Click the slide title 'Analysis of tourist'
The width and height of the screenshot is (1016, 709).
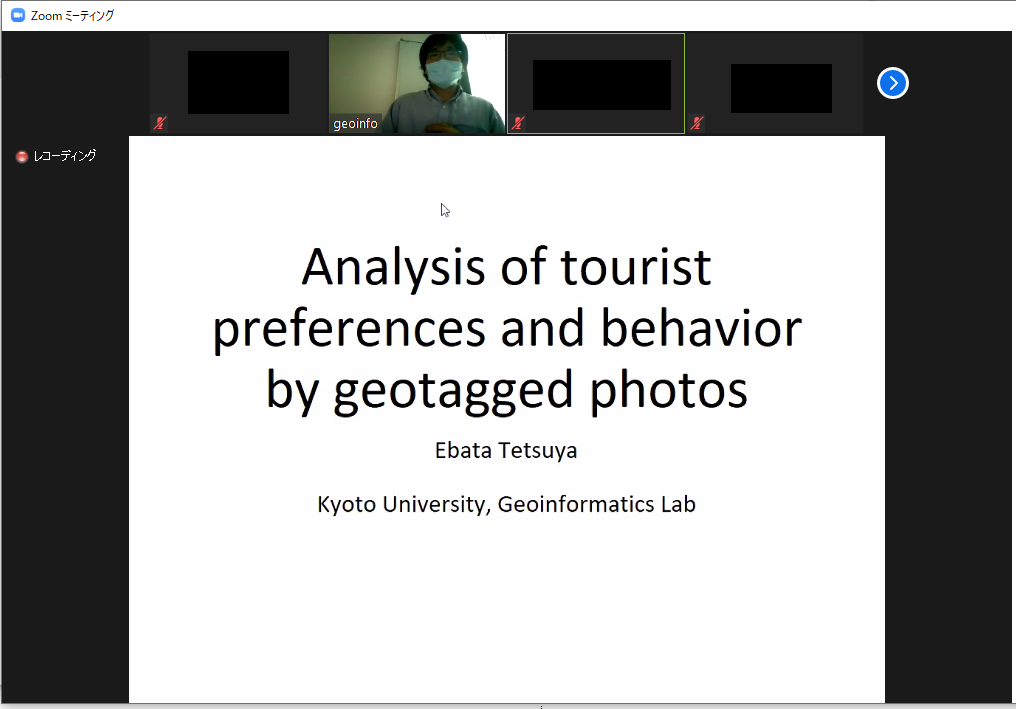[x=507, y=267]
